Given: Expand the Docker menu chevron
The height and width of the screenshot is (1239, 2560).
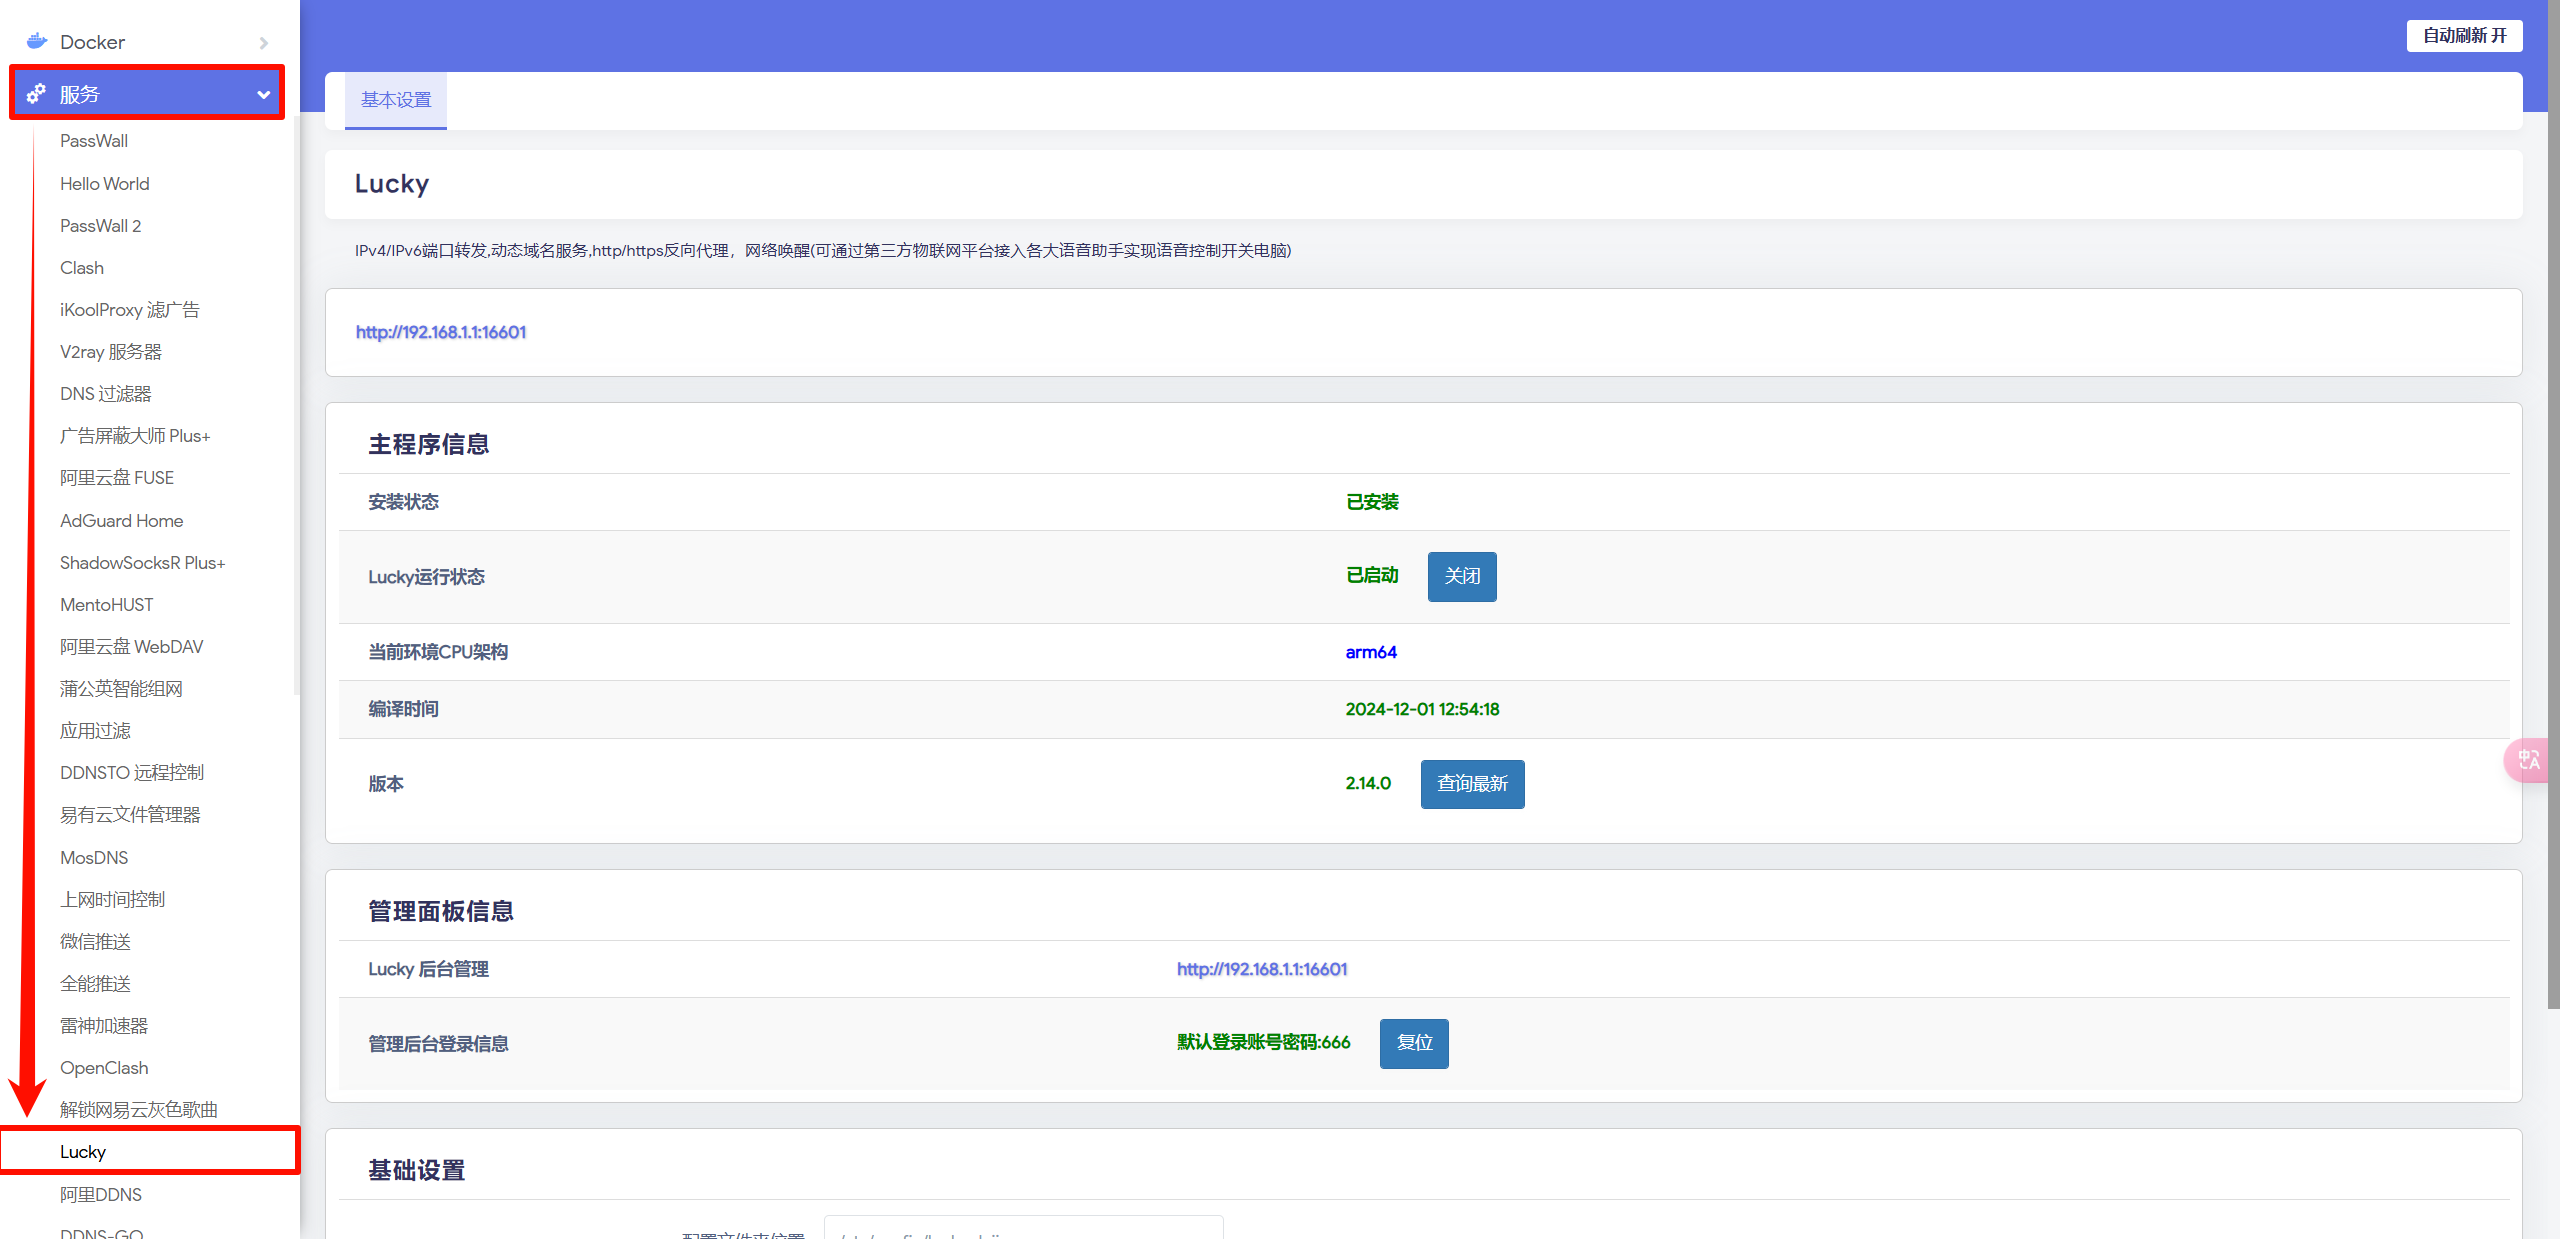Looking at the screenshot, I should [x=264, y=43].
